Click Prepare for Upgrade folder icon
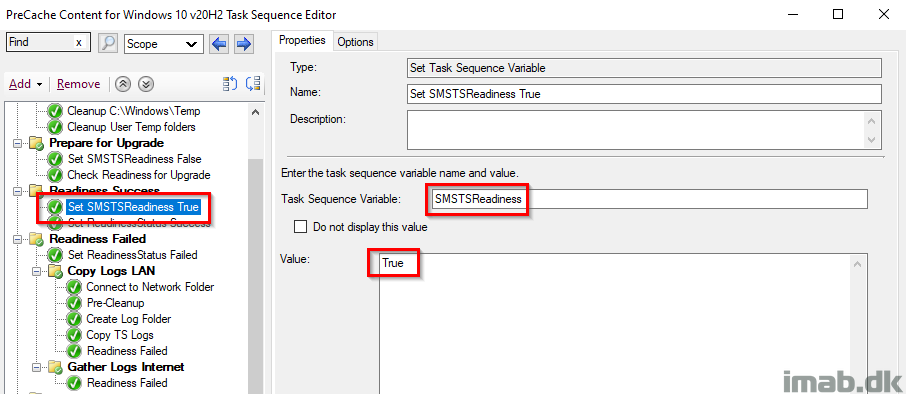Screen dimensions: 906x394 pos(37,143)
